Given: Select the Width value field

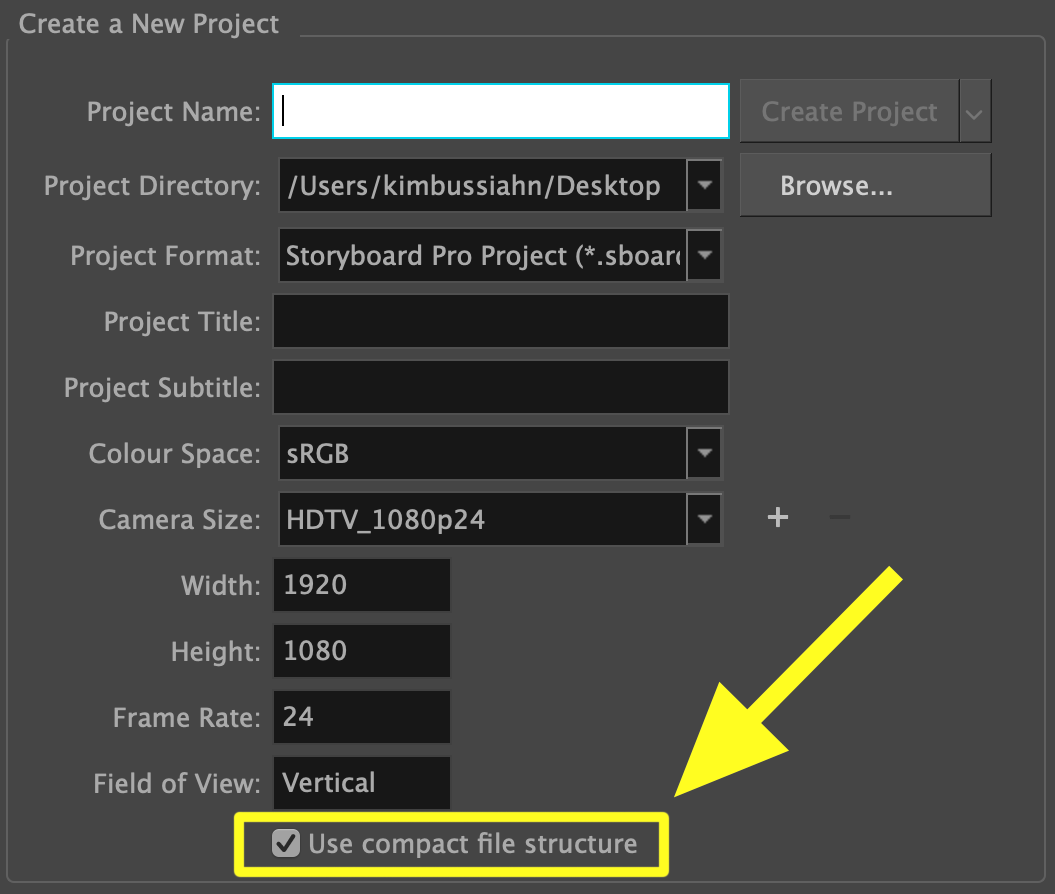Looking at the screenshot, I should tap(361, 585).
